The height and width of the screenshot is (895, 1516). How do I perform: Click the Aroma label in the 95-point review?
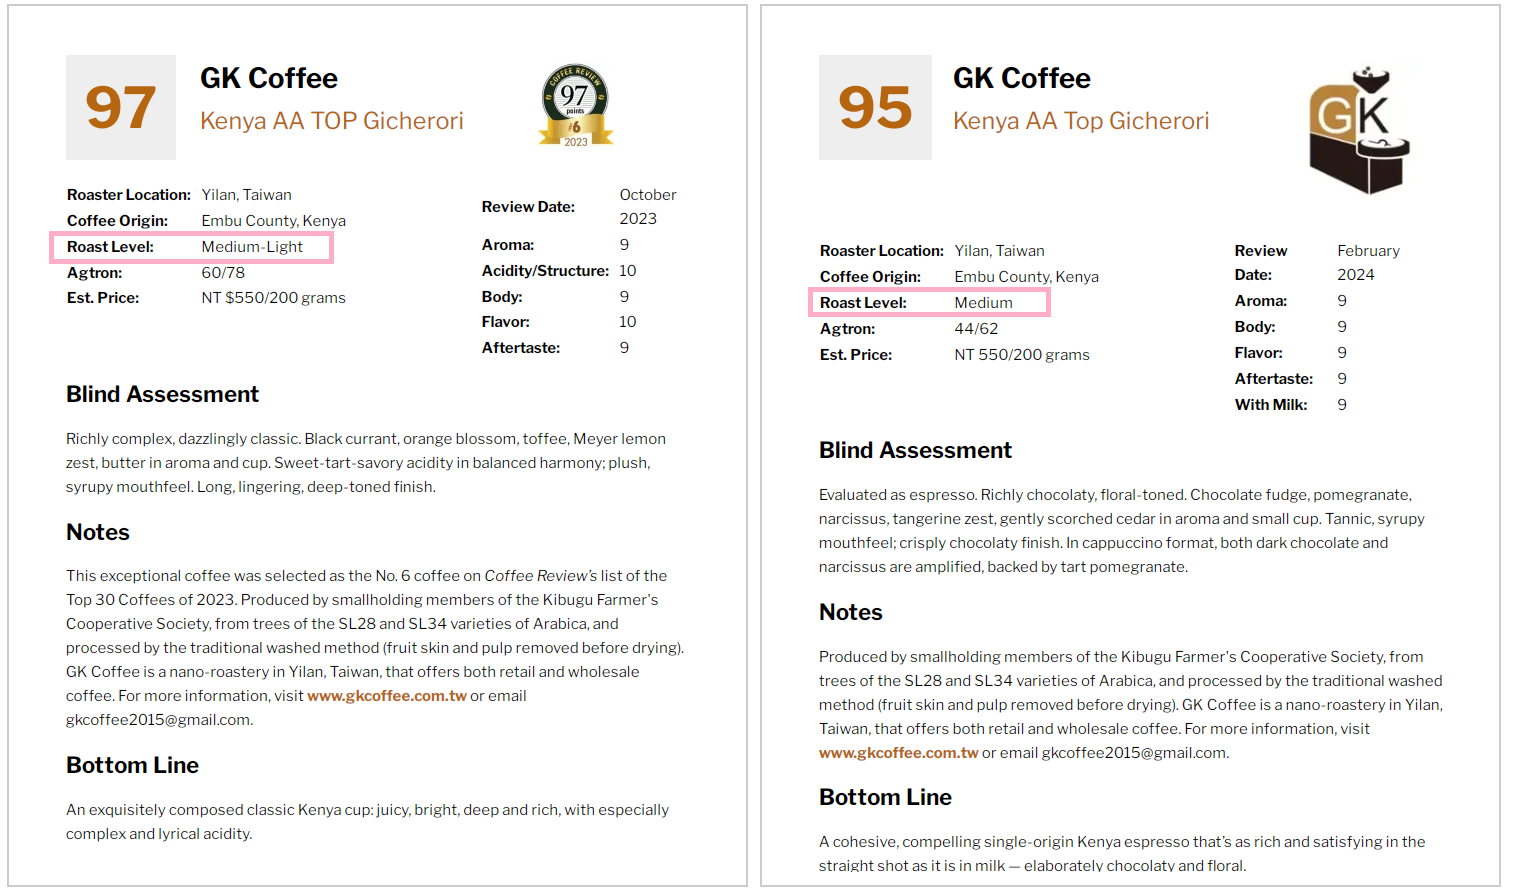[1261, 301]
